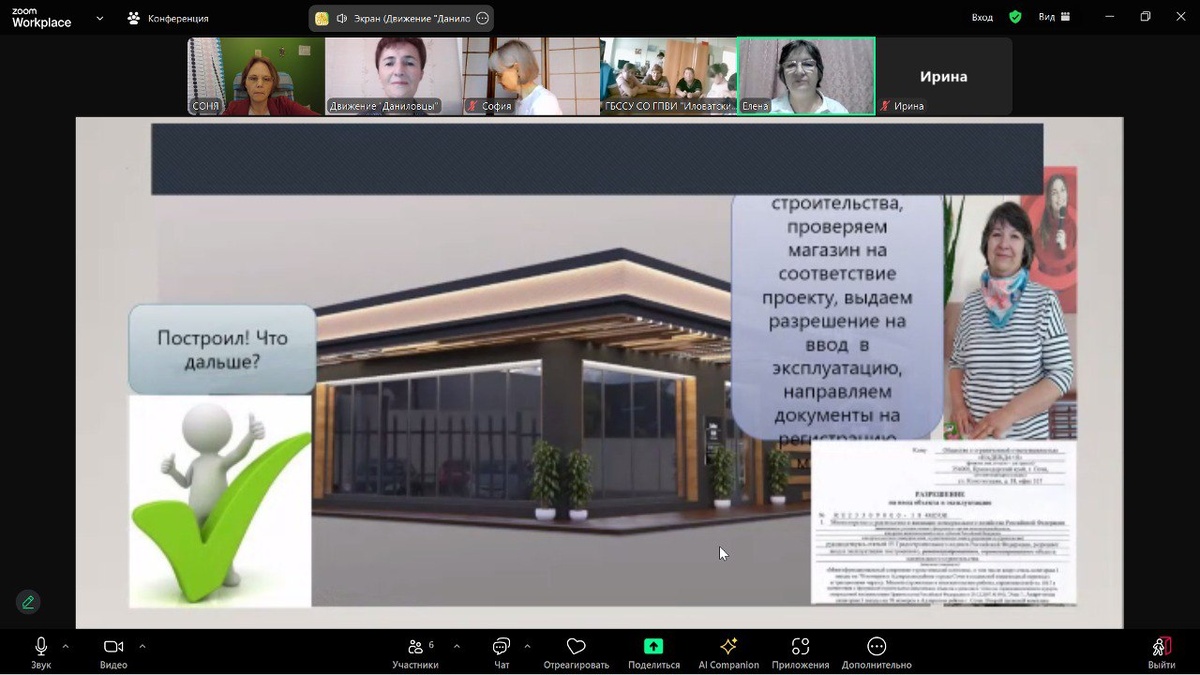Image resolution: width=1200 pixels, height=675 pixels.
Task: Open Дополнительно more options icon
Action: (876, 646)
